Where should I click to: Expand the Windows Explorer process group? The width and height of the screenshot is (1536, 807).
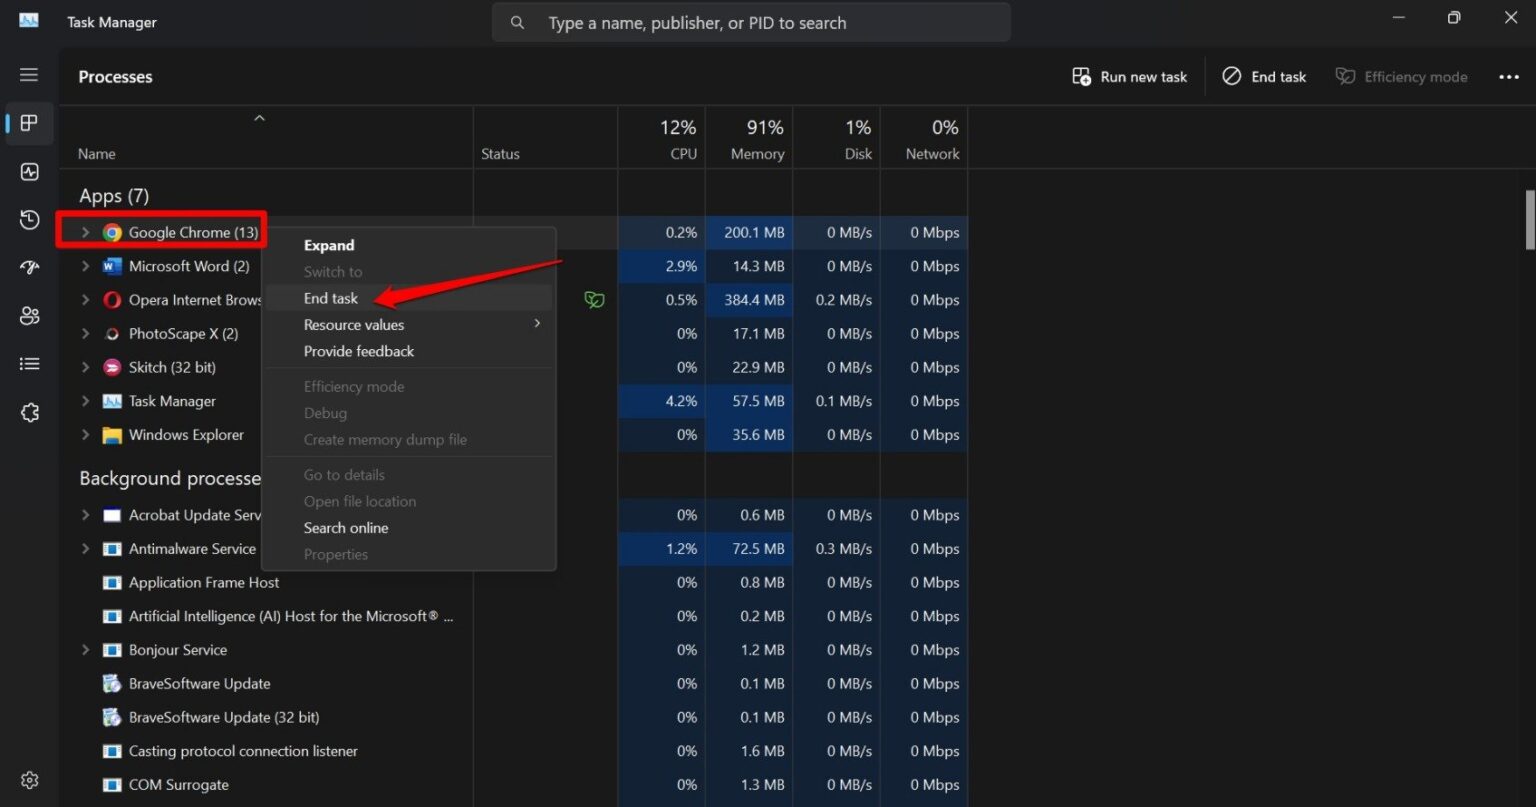point(85,435)
